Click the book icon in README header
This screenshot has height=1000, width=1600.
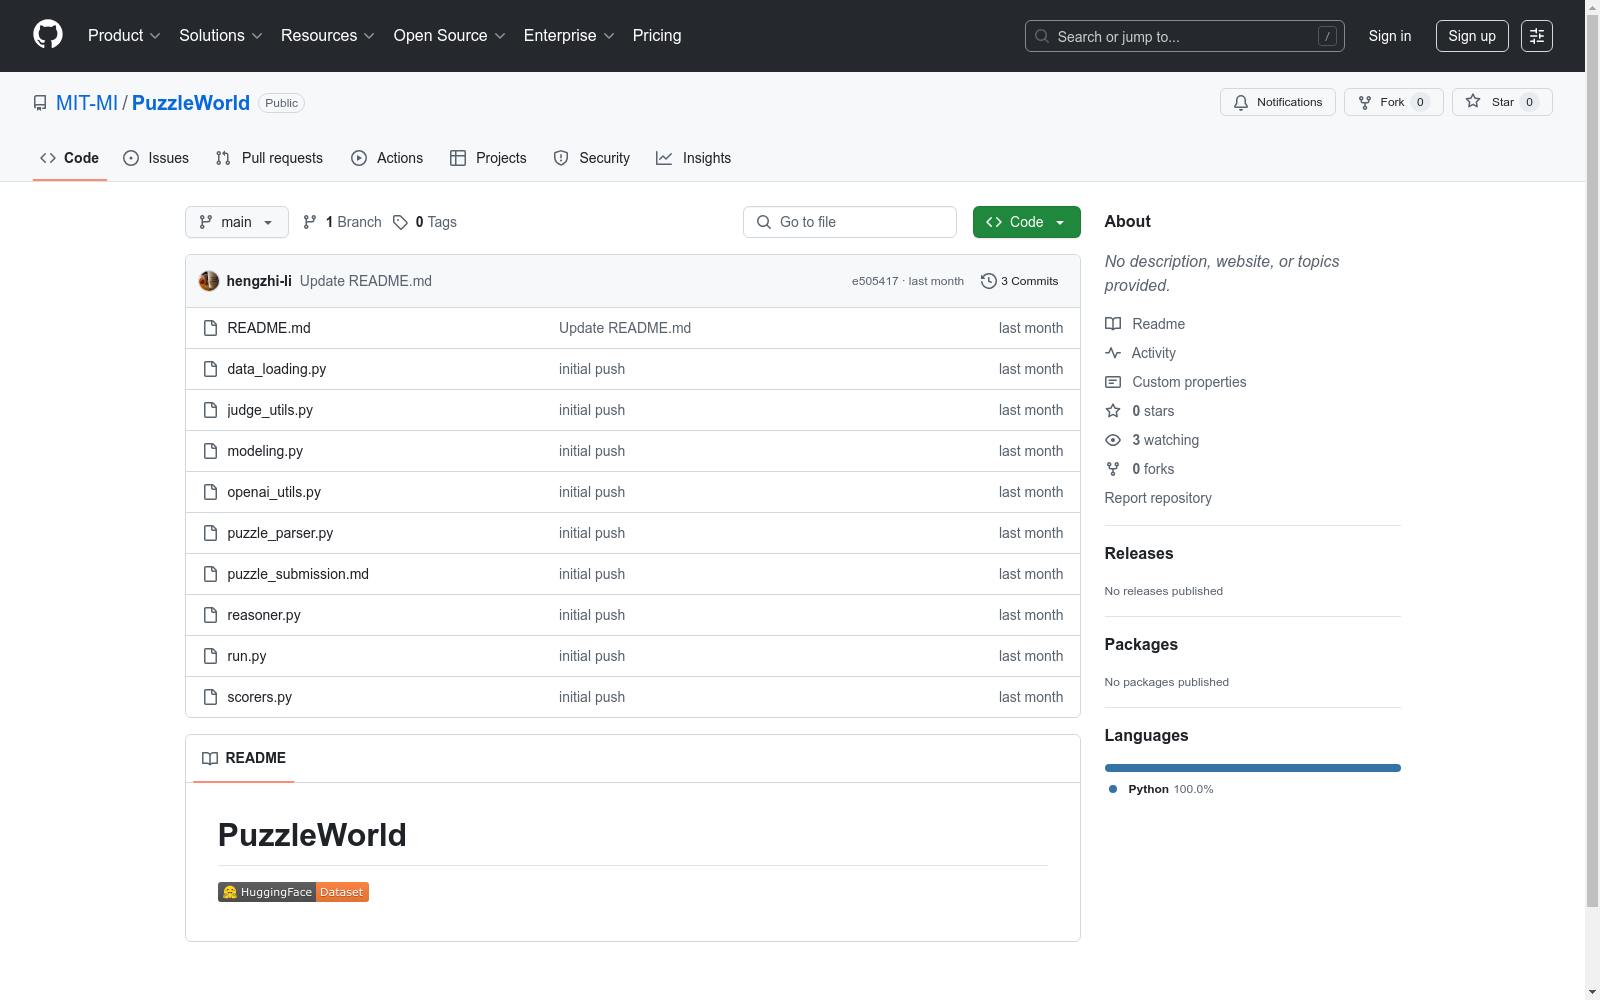coord(210,758)
